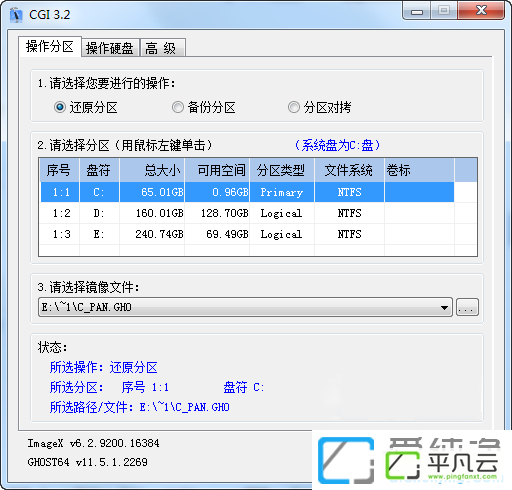Click the 所选路径/文件 status line

[140, 407]
